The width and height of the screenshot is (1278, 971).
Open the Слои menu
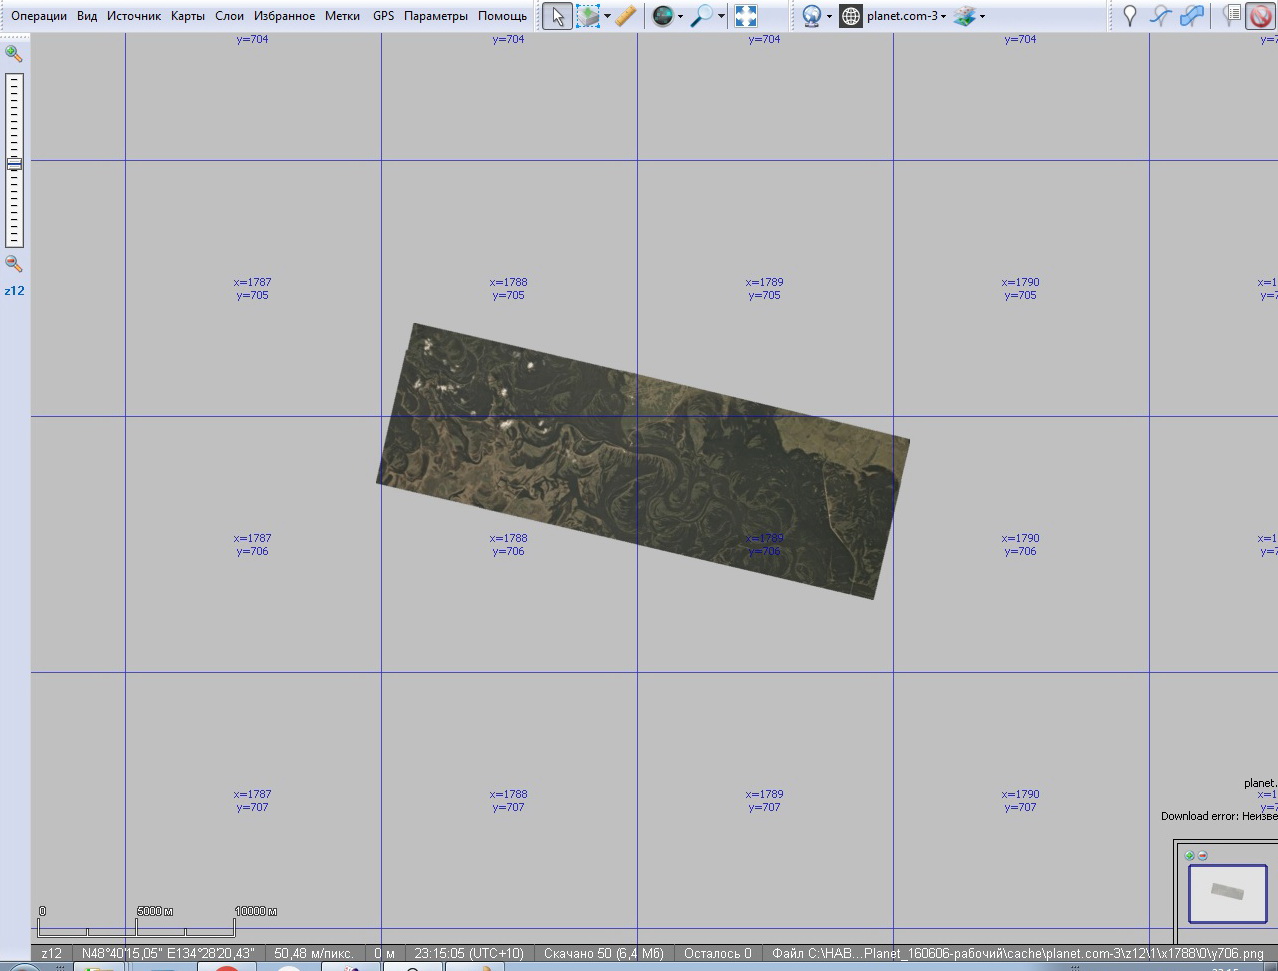[229, 16]
